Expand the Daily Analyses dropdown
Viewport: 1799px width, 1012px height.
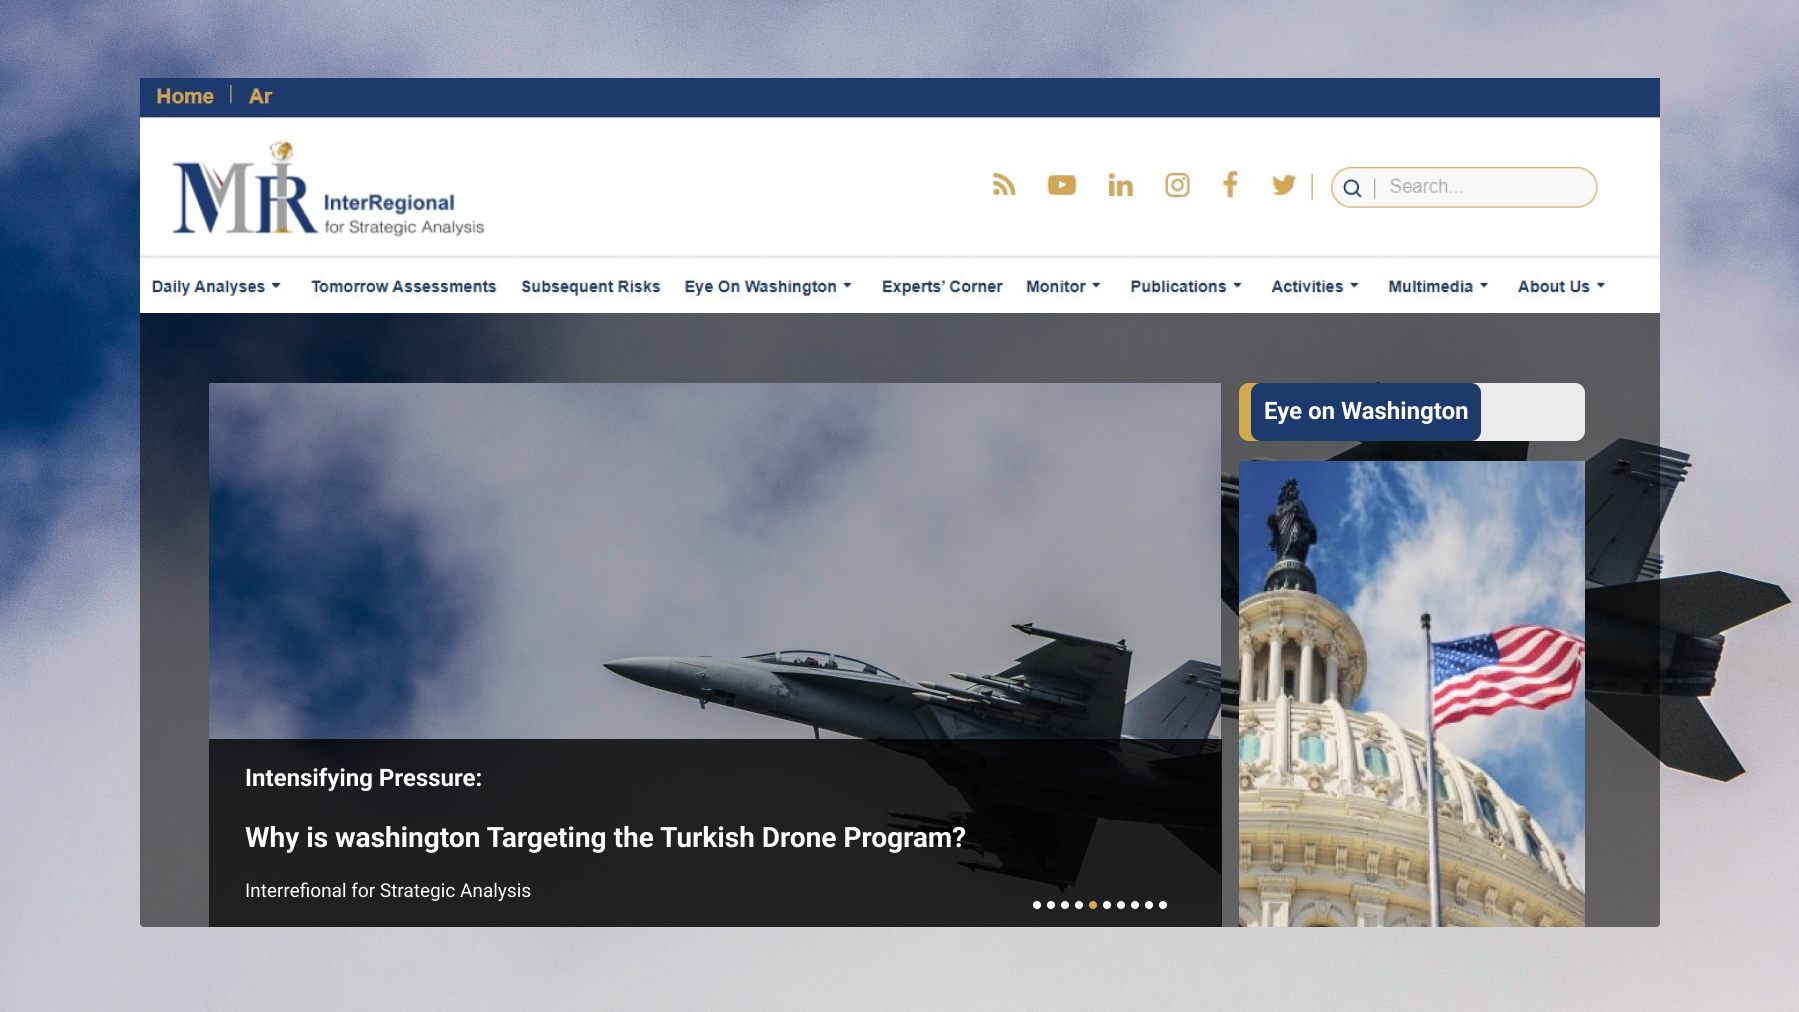[216, 287]
